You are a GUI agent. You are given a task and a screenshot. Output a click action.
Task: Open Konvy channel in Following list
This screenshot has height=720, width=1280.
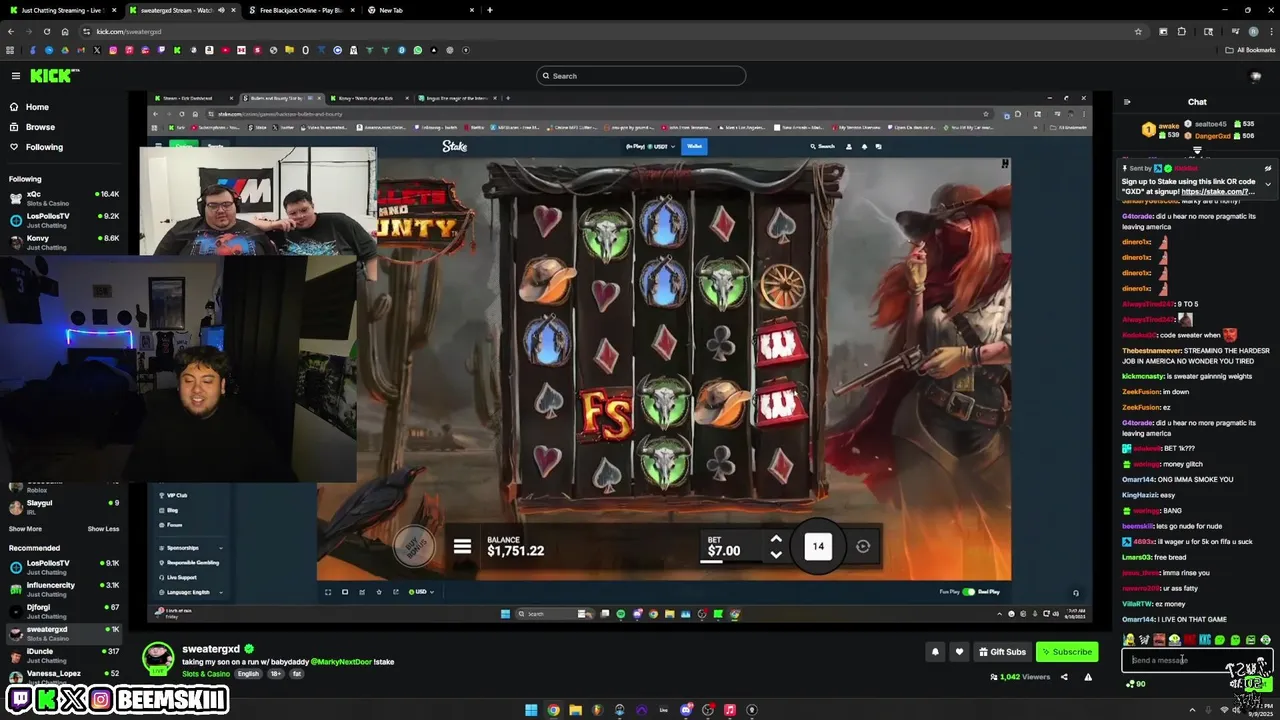[64, 241]
